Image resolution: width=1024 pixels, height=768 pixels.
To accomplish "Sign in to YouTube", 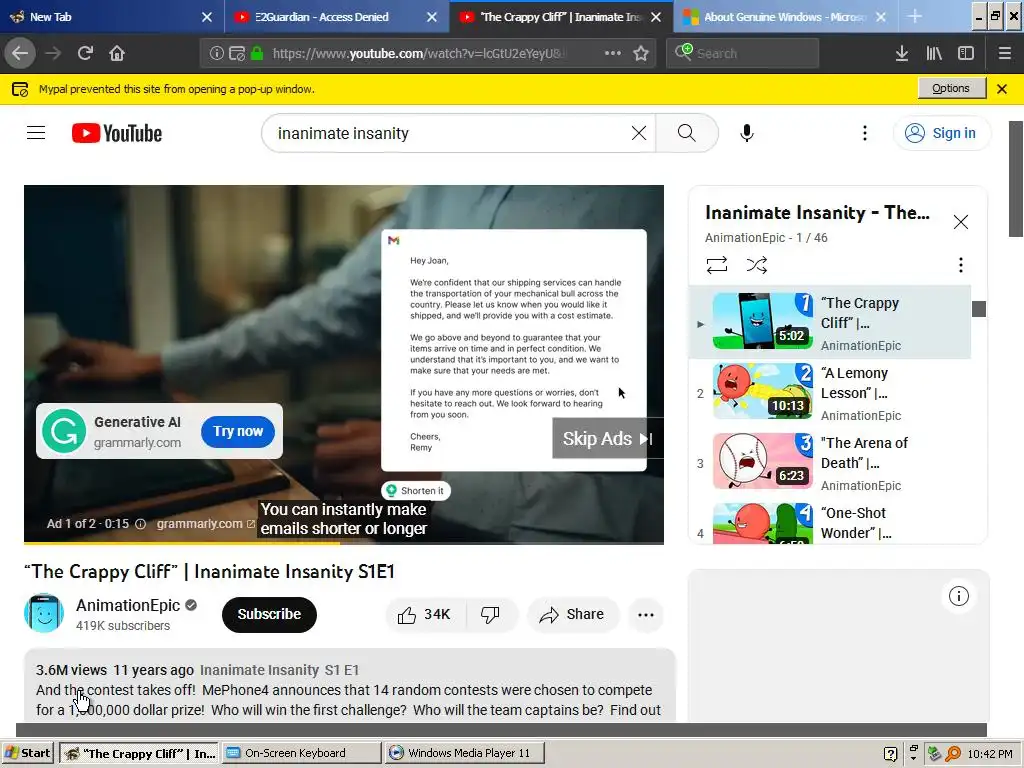I will 940,133.
